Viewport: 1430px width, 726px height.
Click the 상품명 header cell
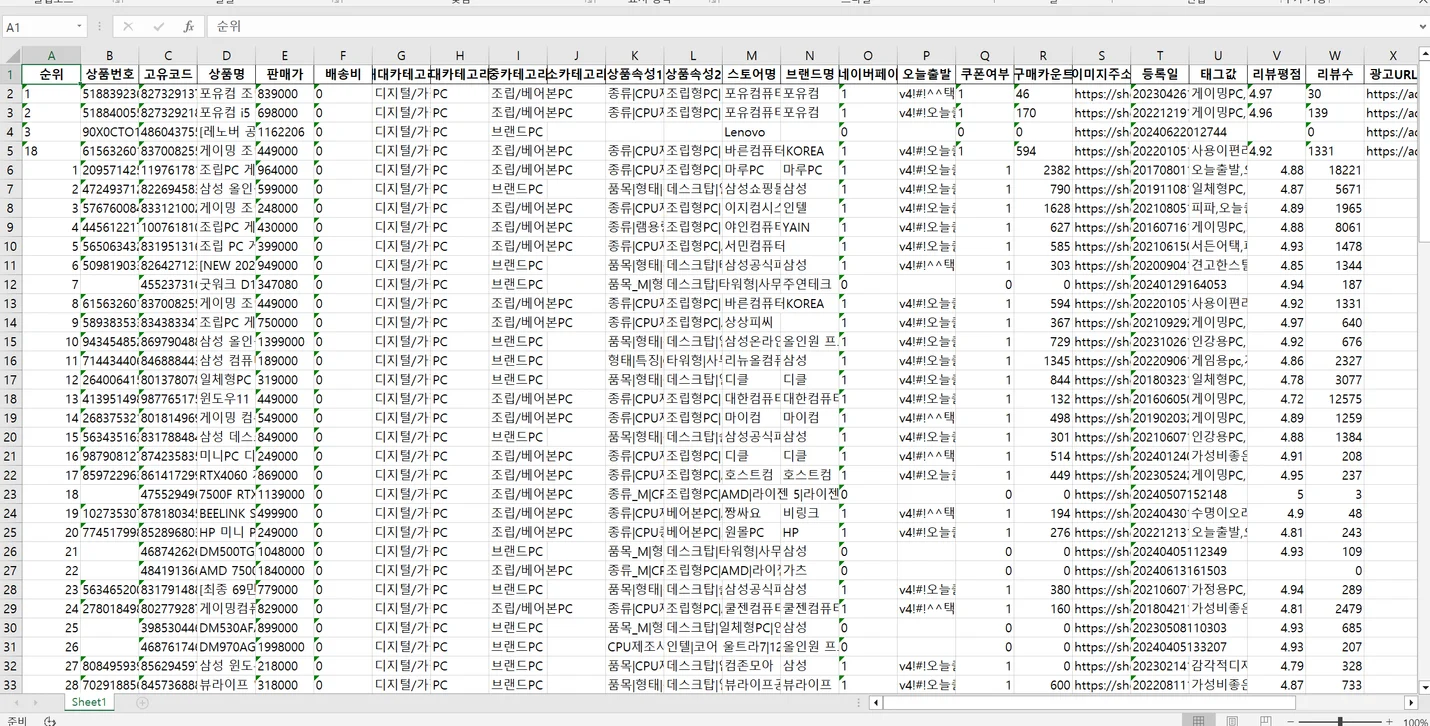(x=226, y=75)
